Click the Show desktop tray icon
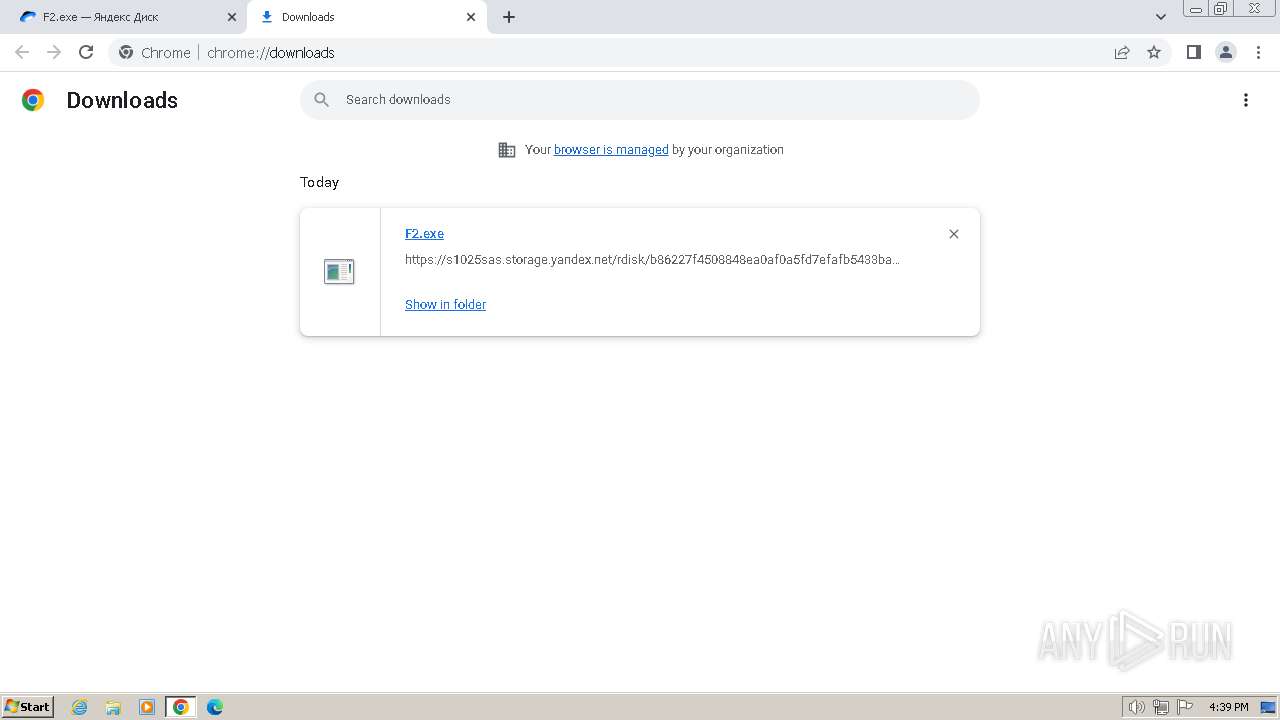Screen dimensions: 1280x720 click(1269, 707)
